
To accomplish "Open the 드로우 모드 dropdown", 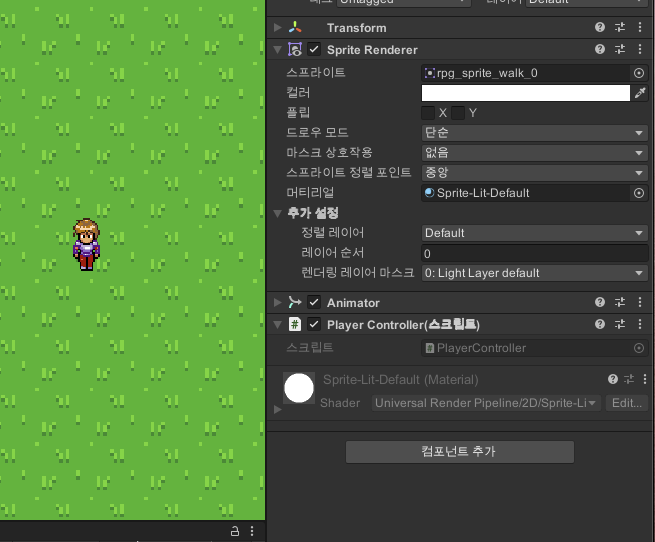I will 535,133.
